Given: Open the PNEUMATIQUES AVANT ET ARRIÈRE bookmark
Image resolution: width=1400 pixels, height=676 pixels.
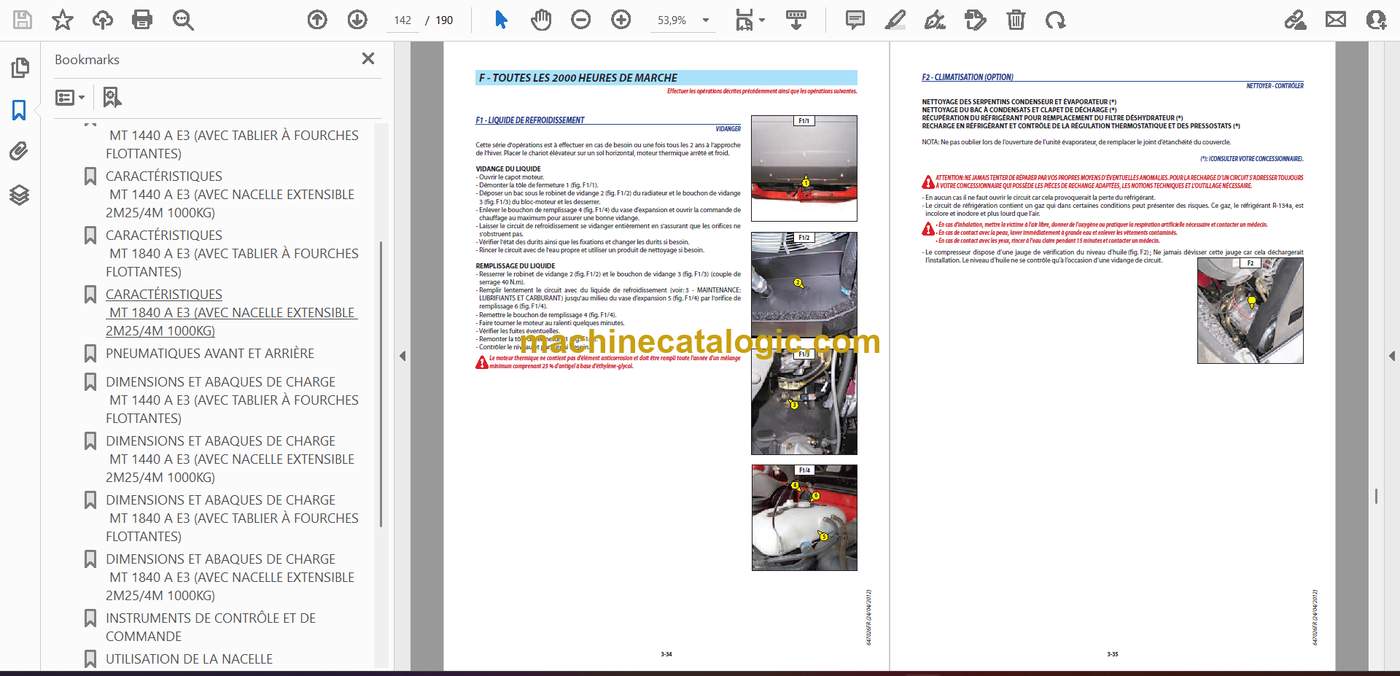Looking at the screenshot, I should point(210,353).
